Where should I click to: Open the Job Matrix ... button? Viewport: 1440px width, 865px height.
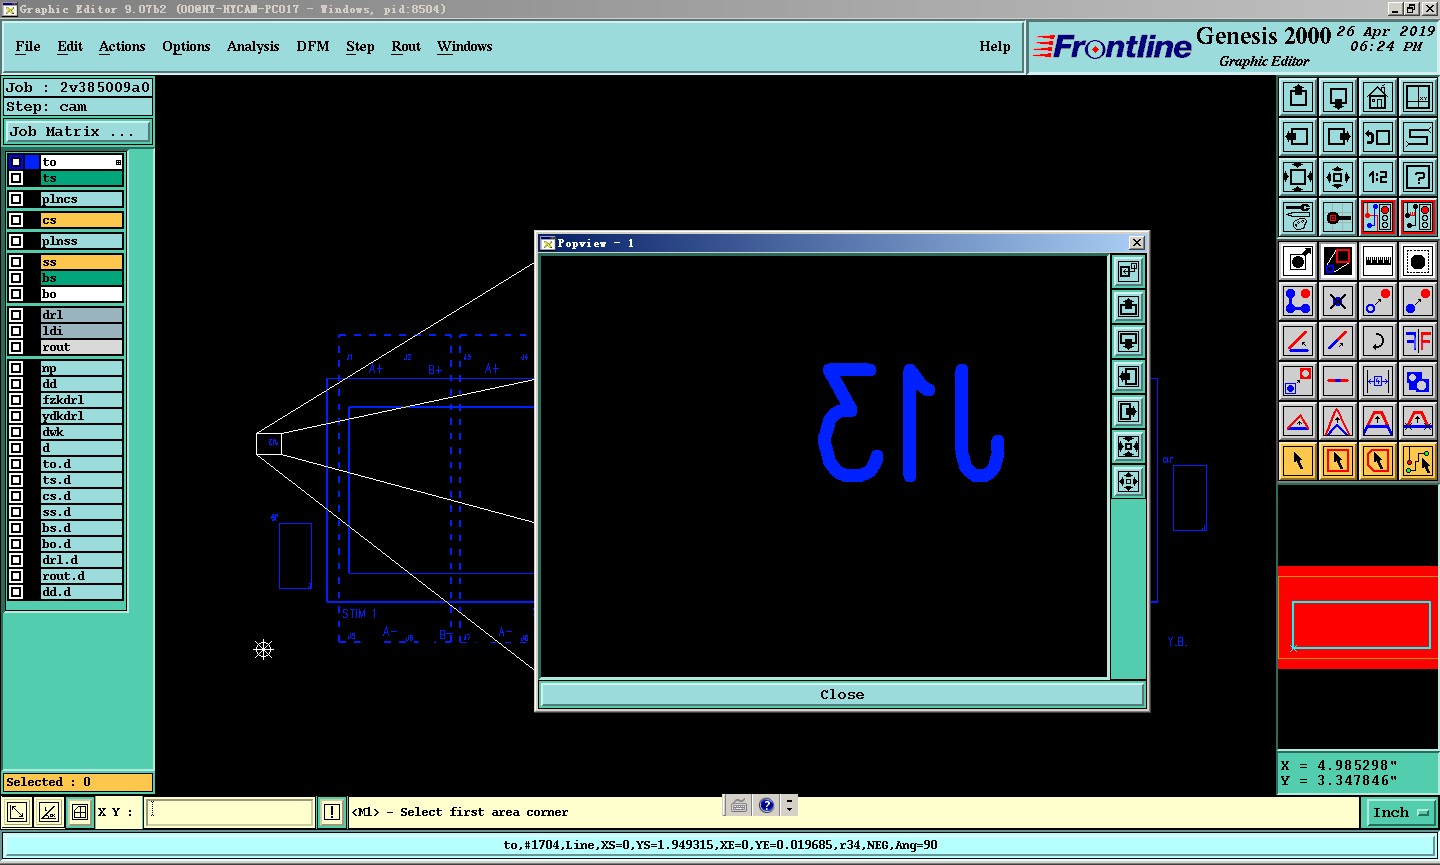point(78,132)
